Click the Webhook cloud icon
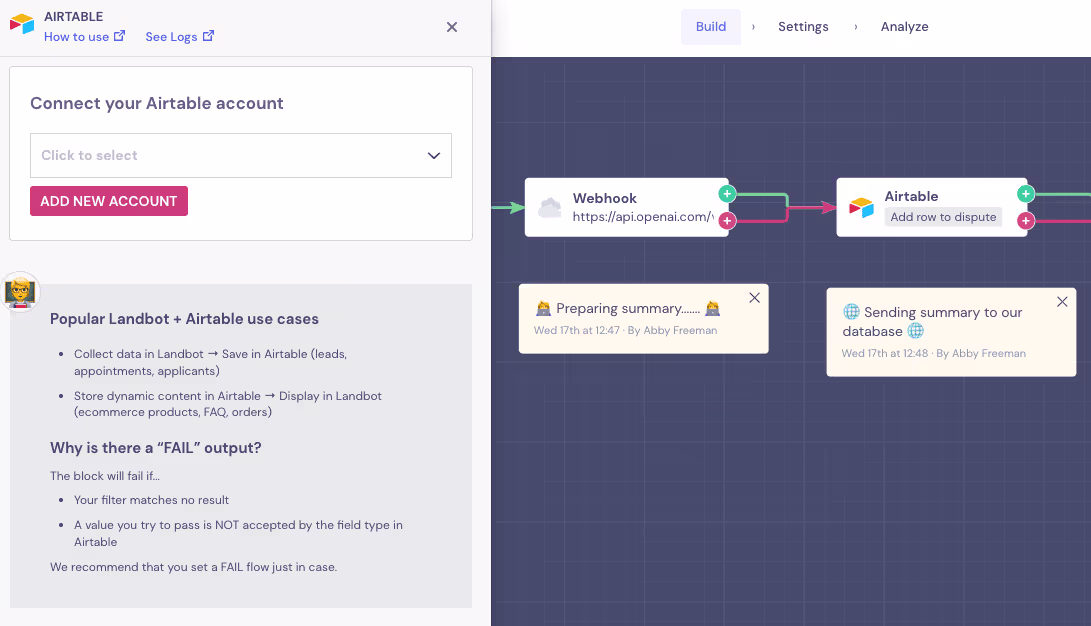The height and width of the screenshot is (626, 1091). pyautogui.click(x=550, y=207)
